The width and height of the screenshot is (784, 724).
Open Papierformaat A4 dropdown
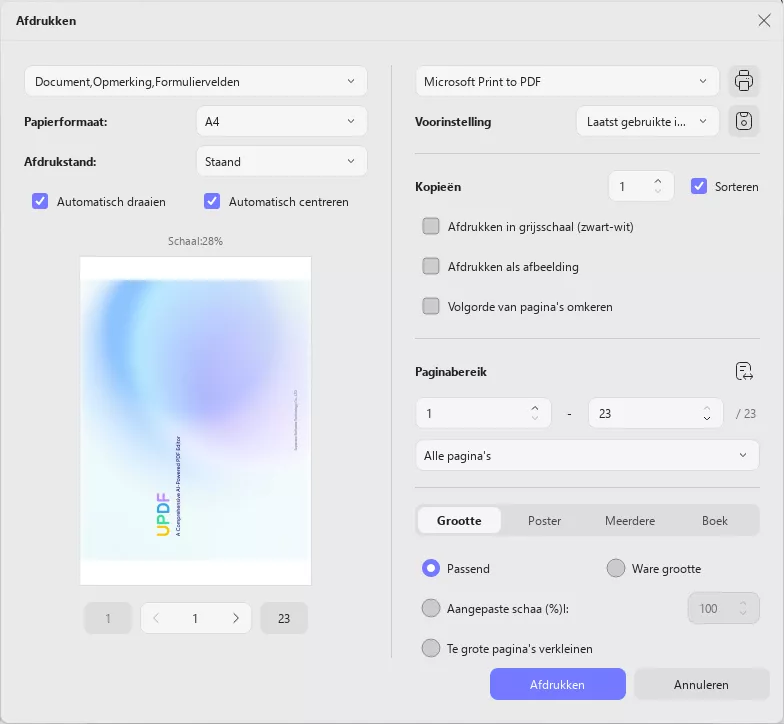click(282, 121)
